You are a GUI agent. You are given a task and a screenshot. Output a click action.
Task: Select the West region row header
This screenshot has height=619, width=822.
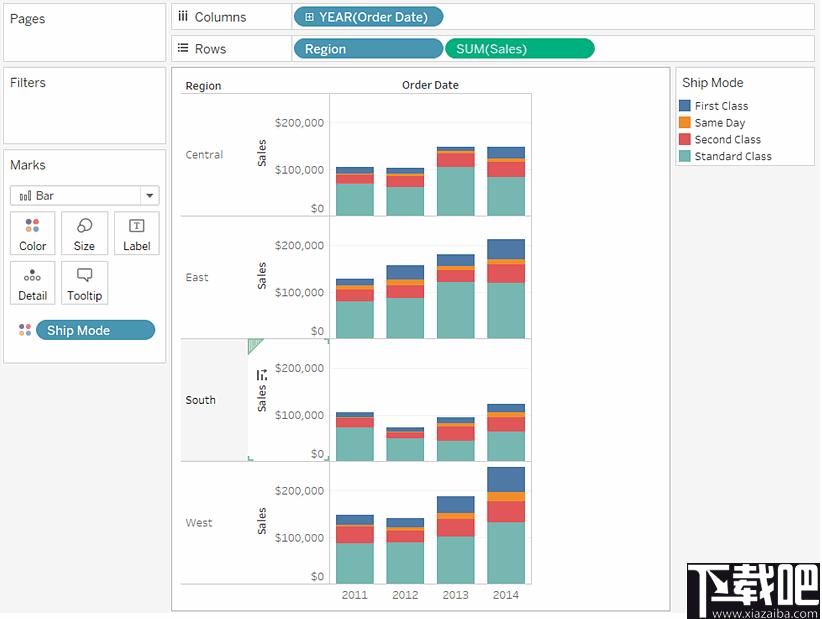coord(199,523)
